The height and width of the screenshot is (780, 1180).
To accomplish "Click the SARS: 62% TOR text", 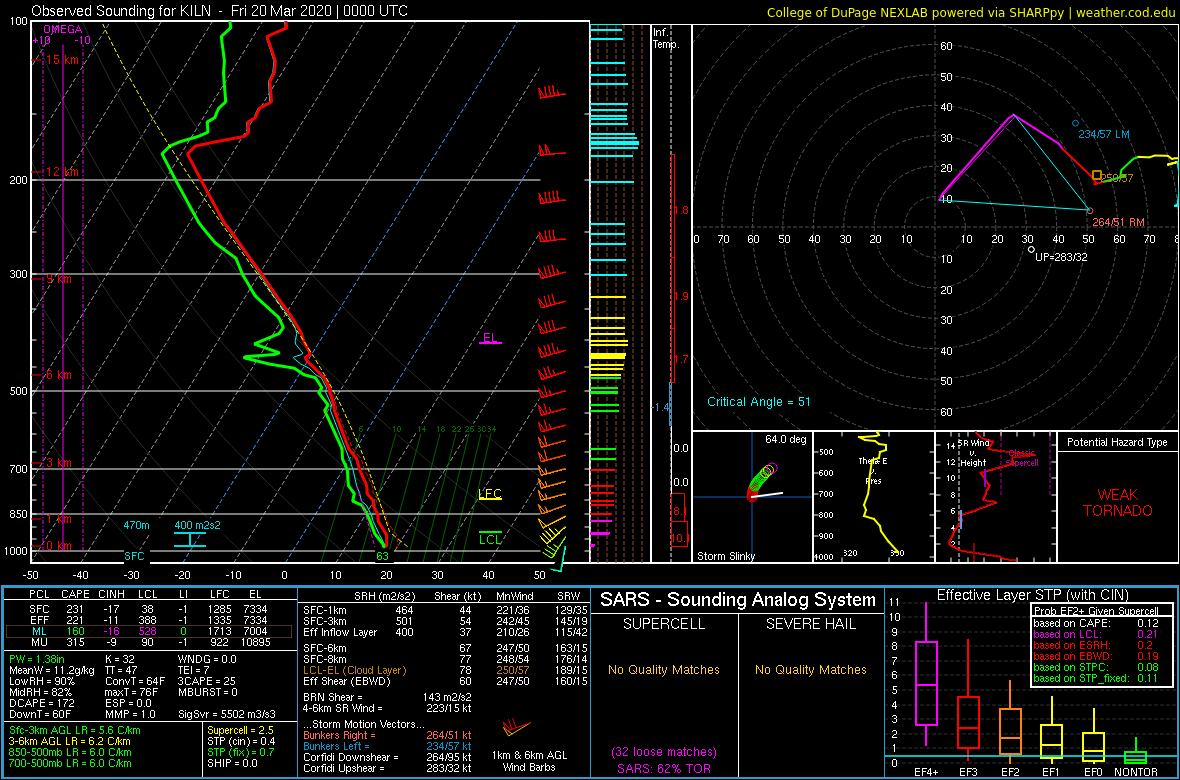I will click(x=664, y=767).
